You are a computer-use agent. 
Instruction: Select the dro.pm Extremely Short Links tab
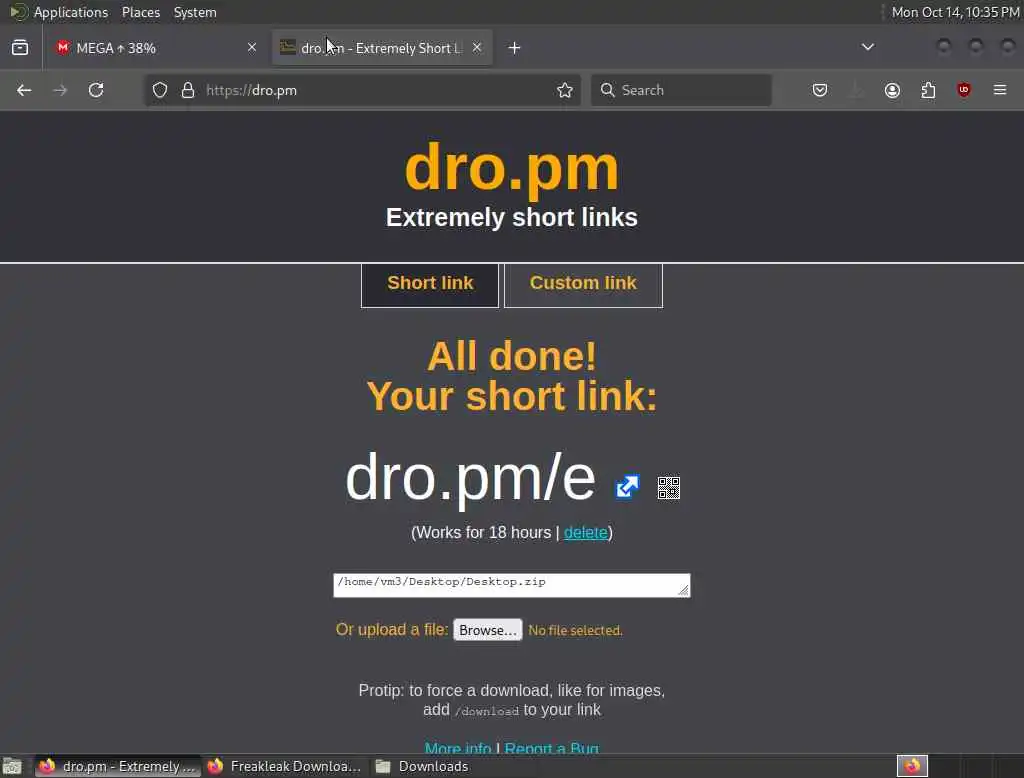[382, 48]
